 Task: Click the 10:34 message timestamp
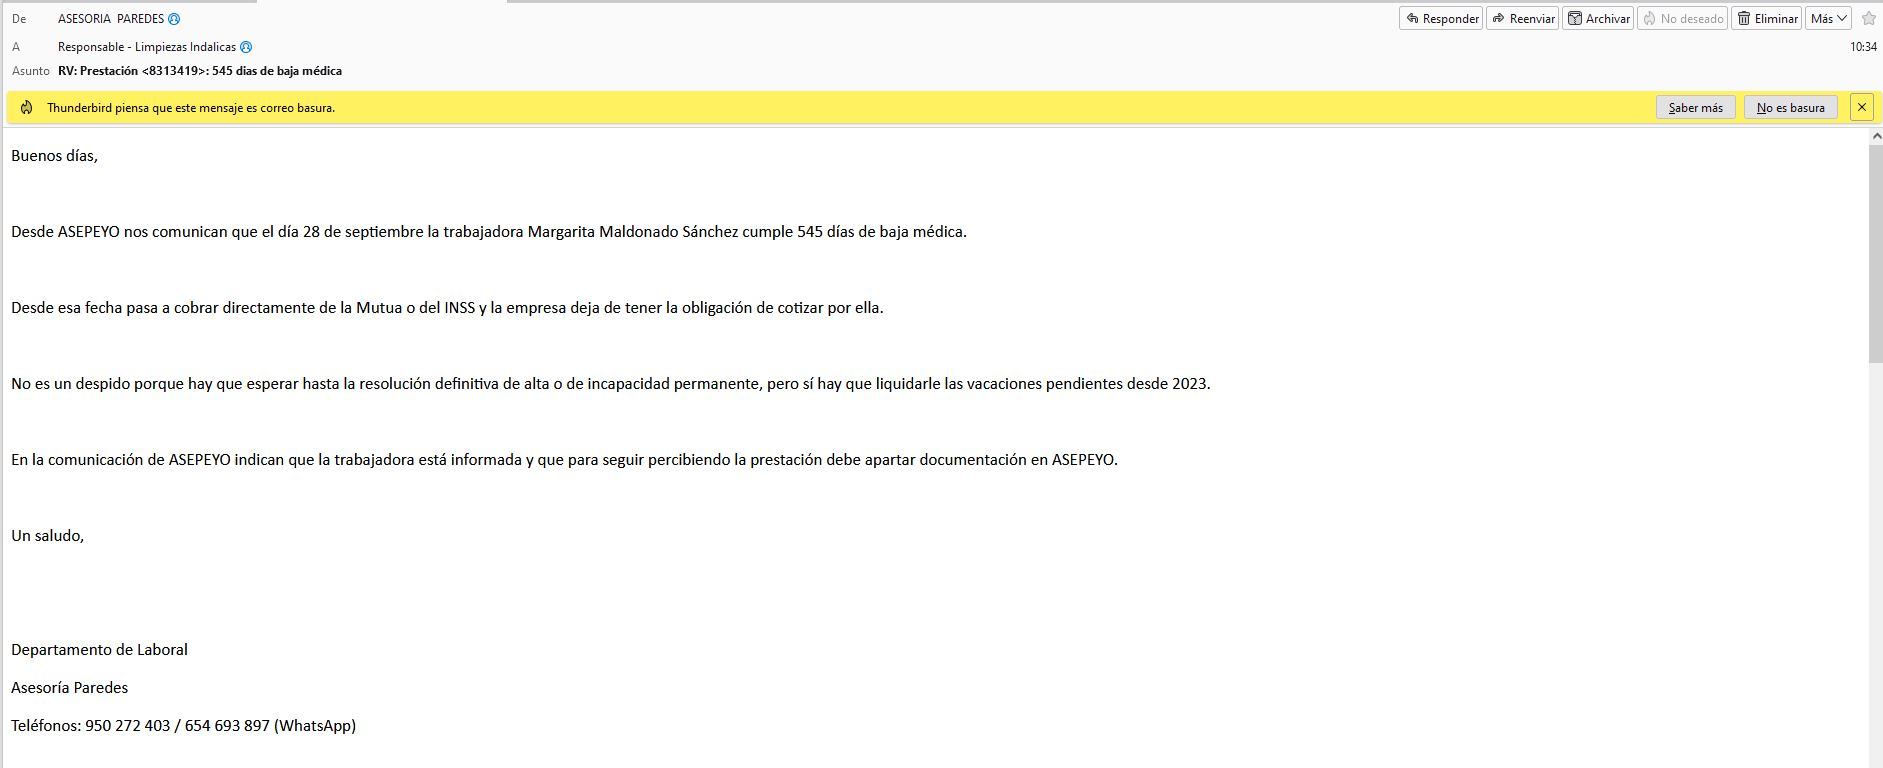click(1862, 47)
